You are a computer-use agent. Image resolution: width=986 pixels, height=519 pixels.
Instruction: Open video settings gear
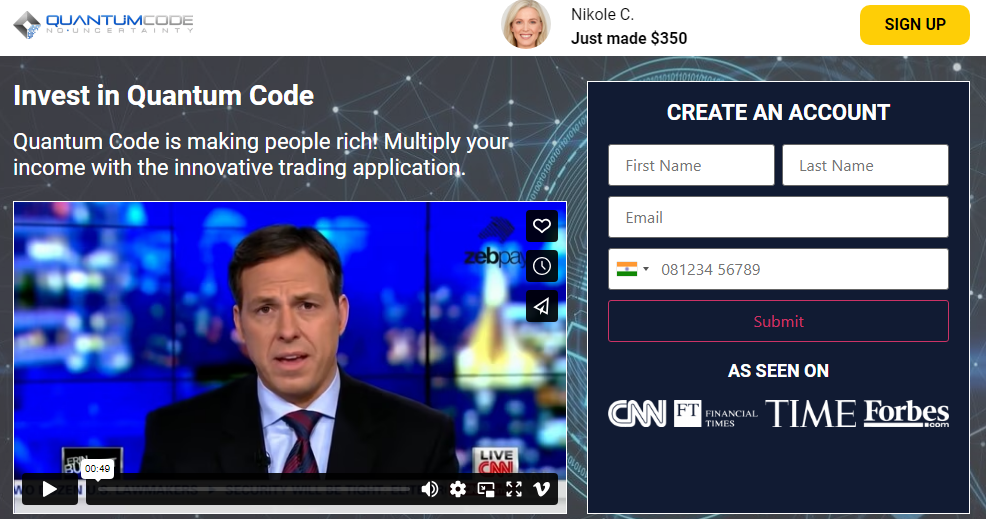click(458, 489)
